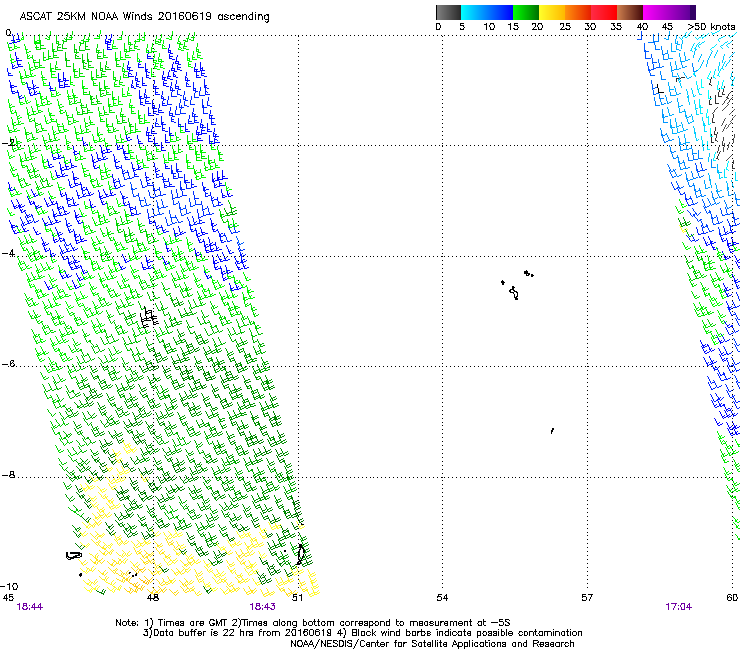Select the cyan-to-blue 5-15 knots gradient segment
Screen dimensions: 740x650
click(487, 12)
